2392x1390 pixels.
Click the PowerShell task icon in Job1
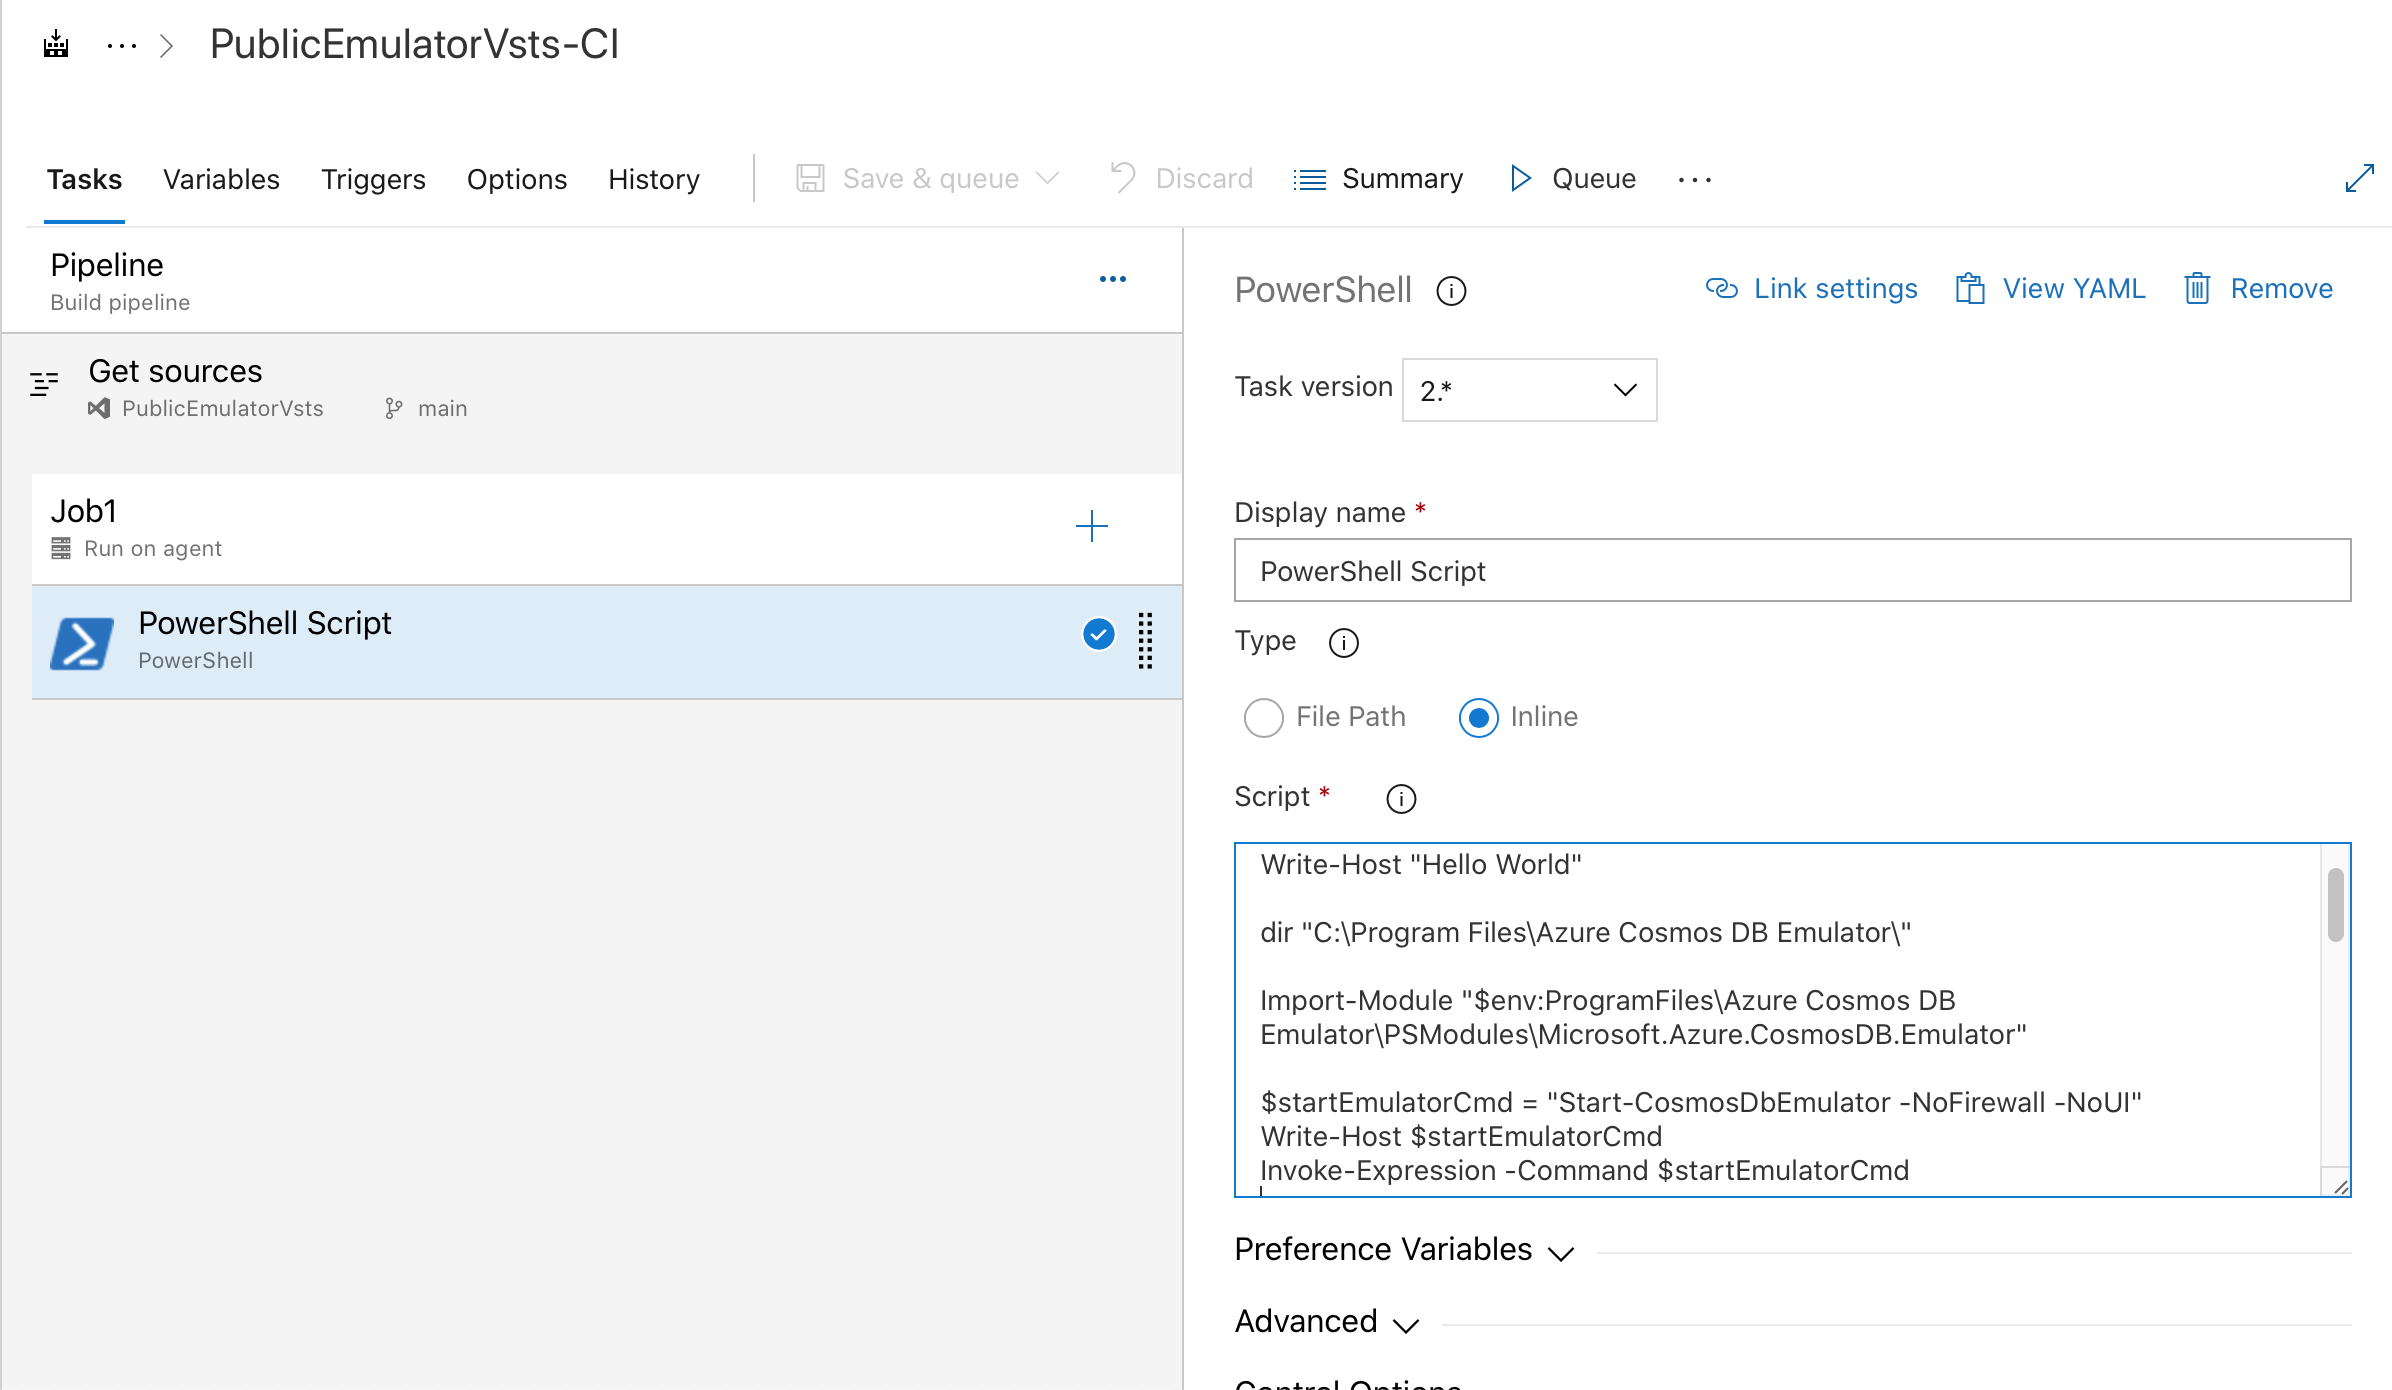tap(86, 640)
